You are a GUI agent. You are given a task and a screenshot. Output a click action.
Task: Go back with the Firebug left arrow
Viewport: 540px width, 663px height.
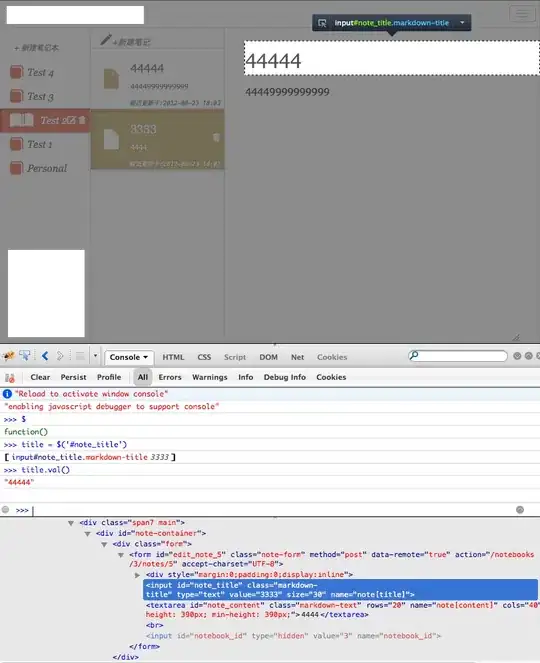(45, 356)
